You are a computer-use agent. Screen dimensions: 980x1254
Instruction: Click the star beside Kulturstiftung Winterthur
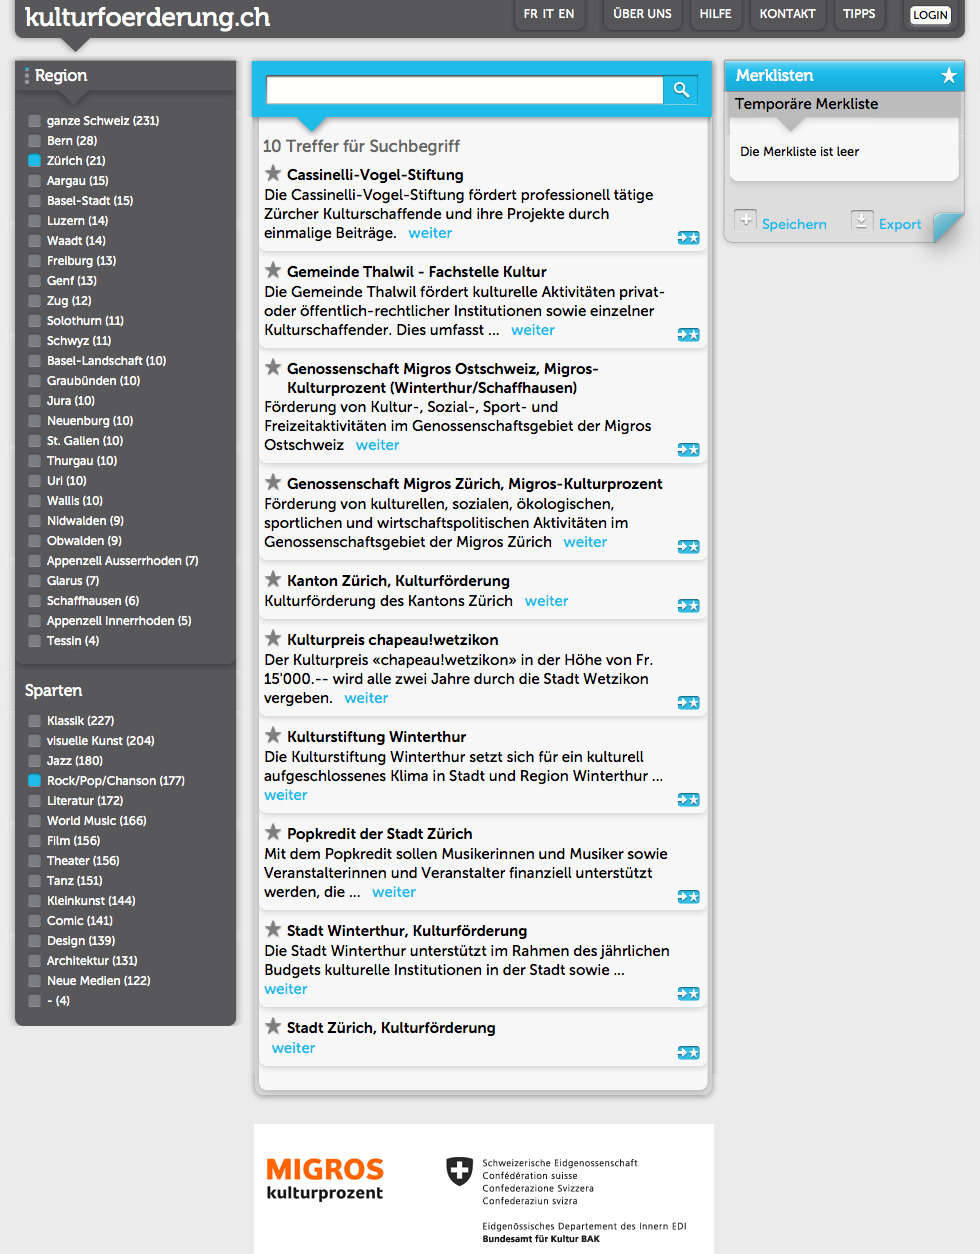[273, 735]
